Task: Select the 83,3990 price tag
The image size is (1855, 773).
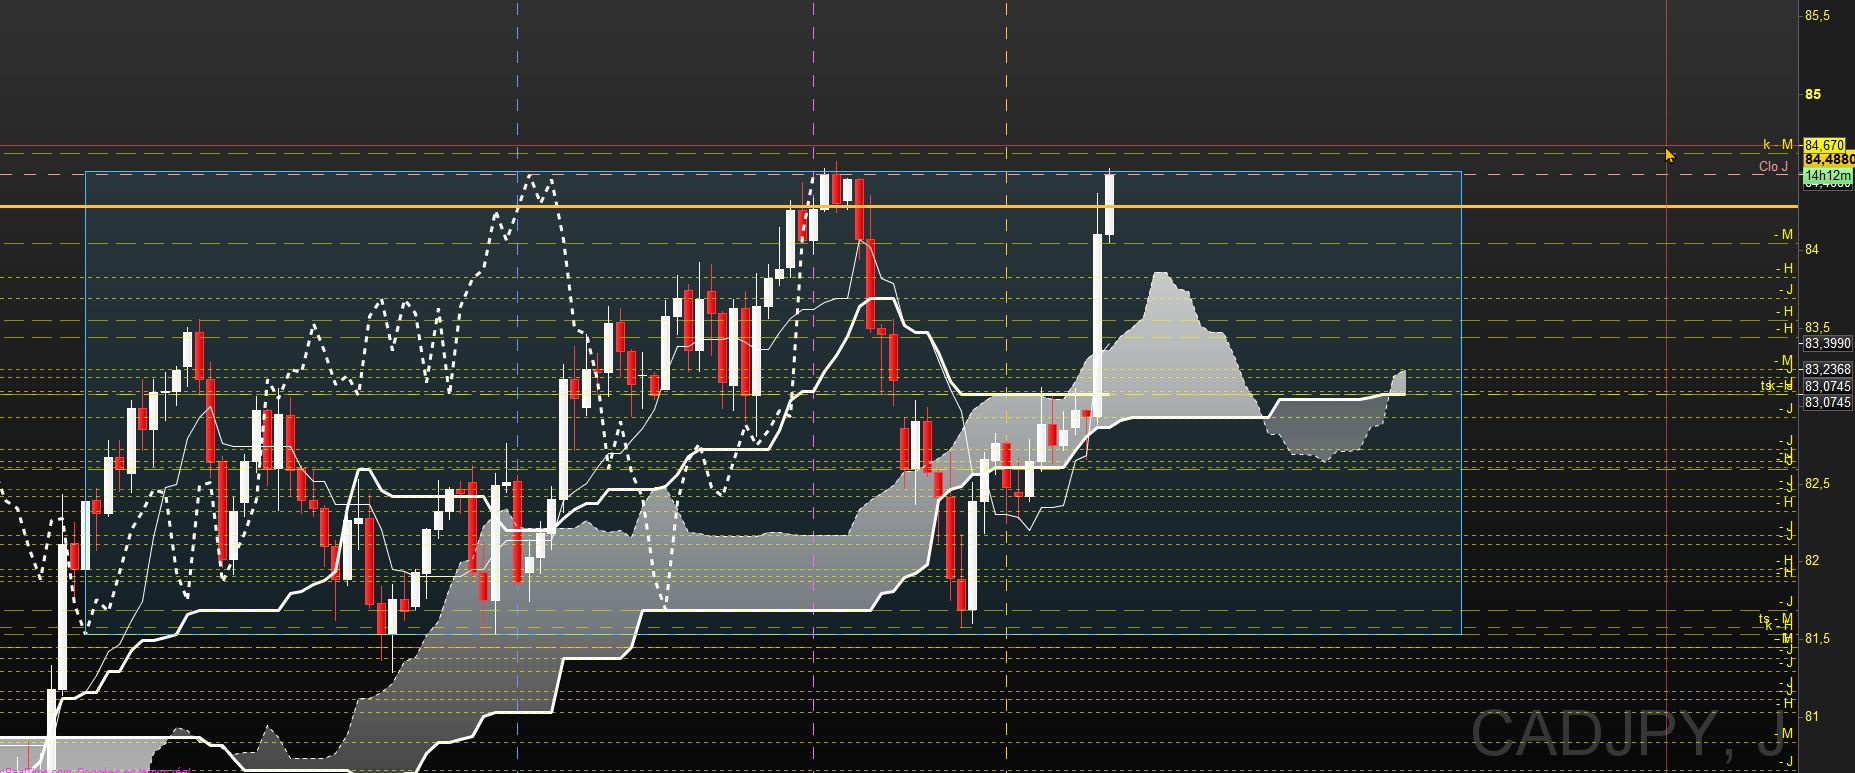Action: coord(1828,343)
